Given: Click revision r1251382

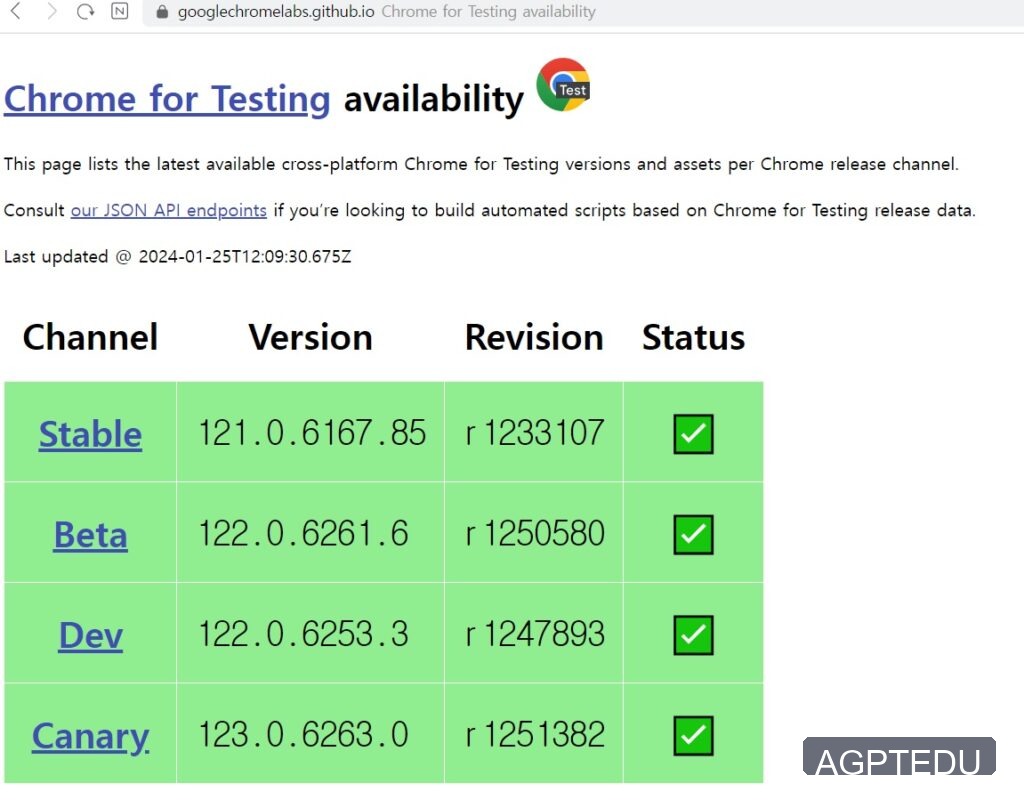Looking at the screenshot, I should [x=535, y=735].
